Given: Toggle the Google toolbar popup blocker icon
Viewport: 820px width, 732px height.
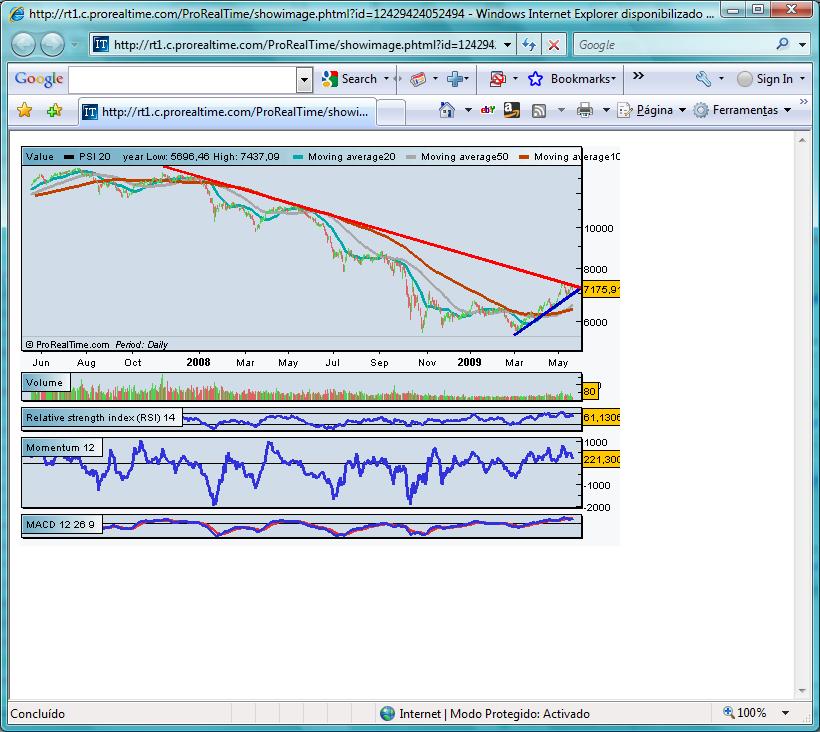Looking at the screenshot, I should click(497, 79).
